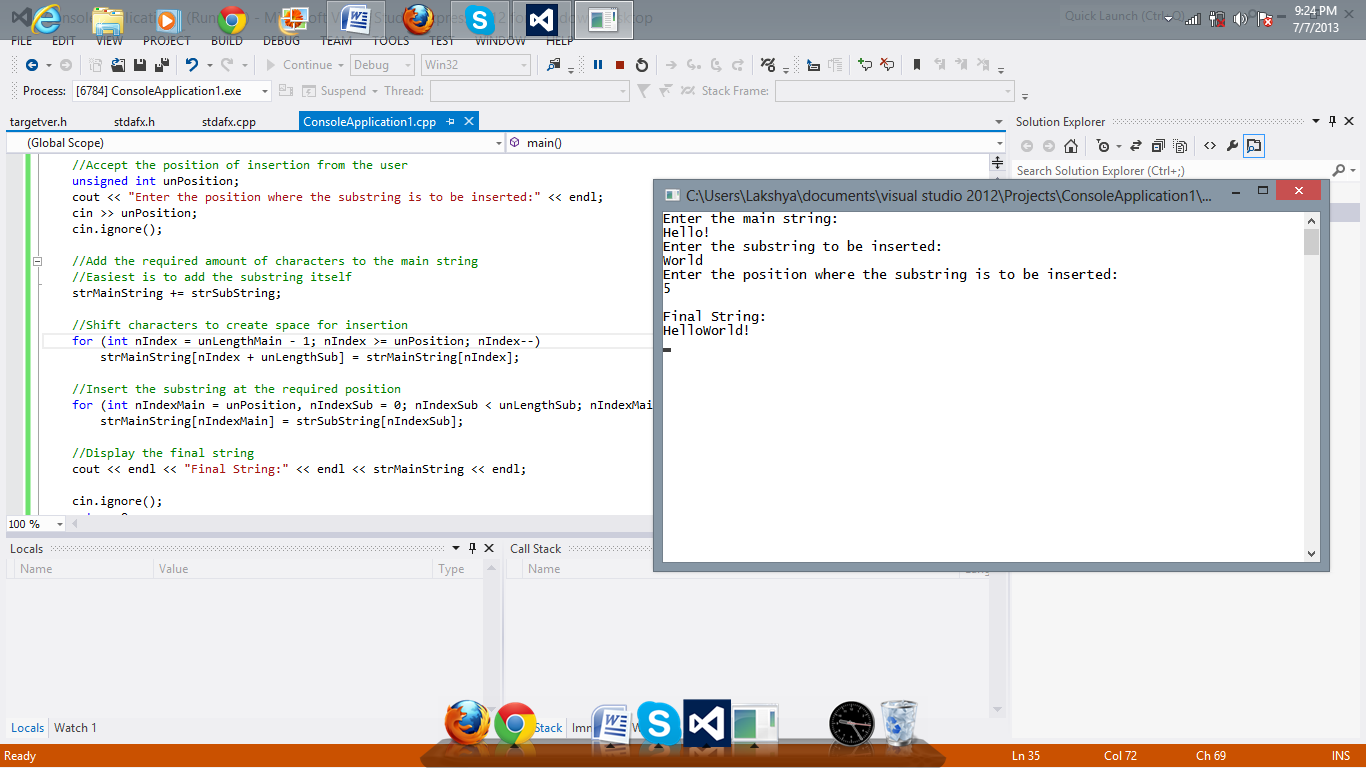Click the Undo arrow icon
This screenshot has width=1366, height=768.
click(191, 65)
